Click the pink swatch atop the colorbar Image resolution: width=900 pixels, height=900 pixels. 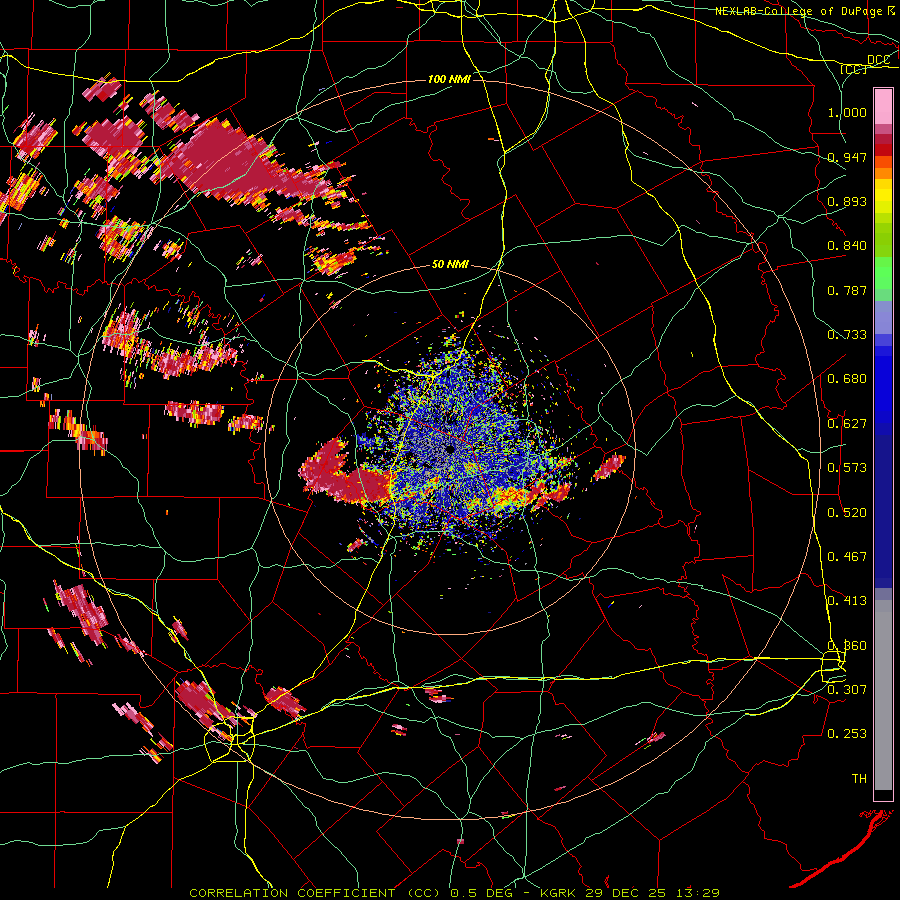883,106
